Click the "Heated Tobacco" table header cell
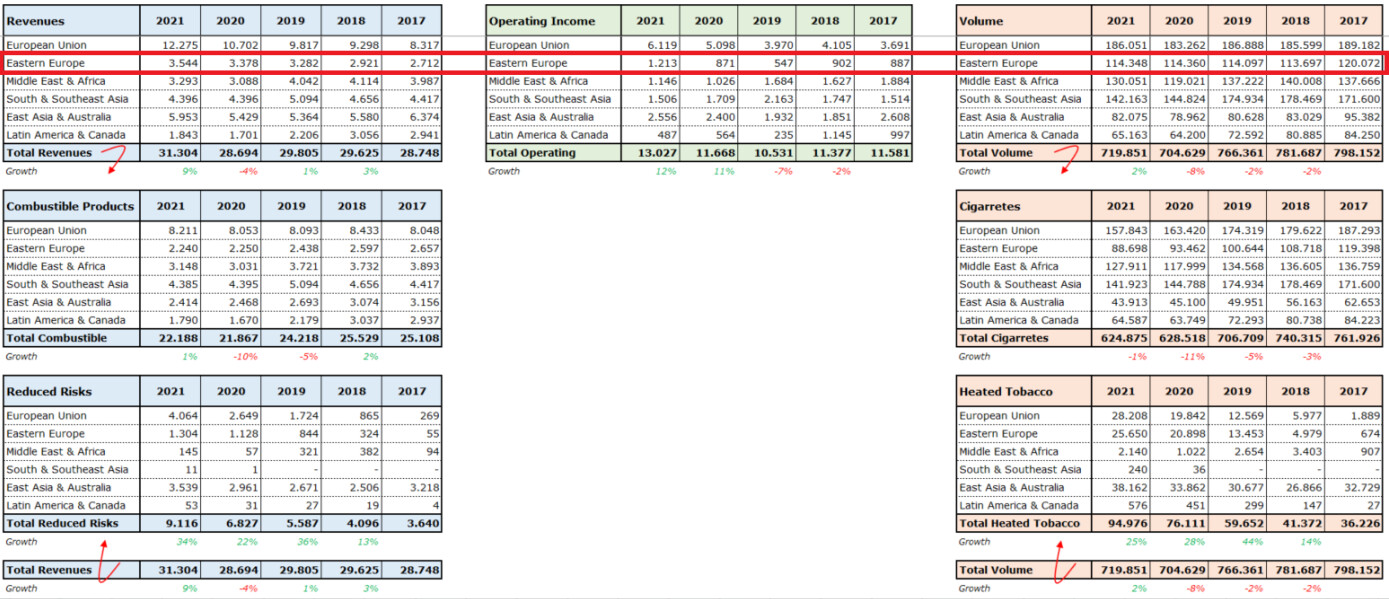Screen dimensions: 1389x599 pyautogui.click(x=1023, y=391)
